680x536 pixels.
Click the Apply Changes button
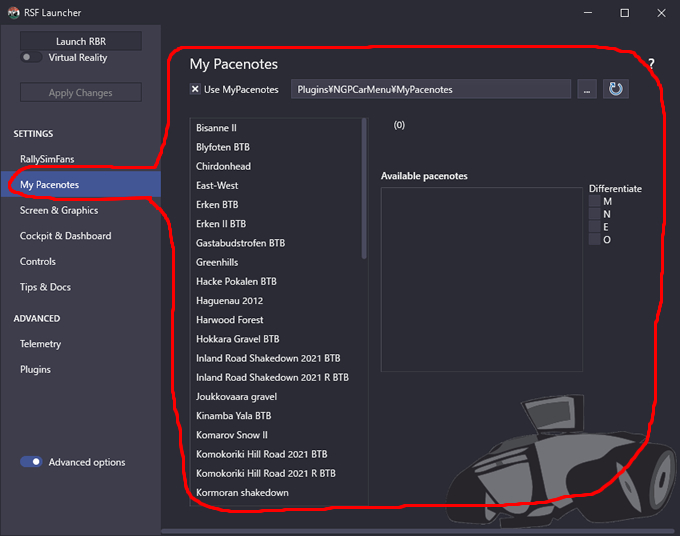[81, 92]
